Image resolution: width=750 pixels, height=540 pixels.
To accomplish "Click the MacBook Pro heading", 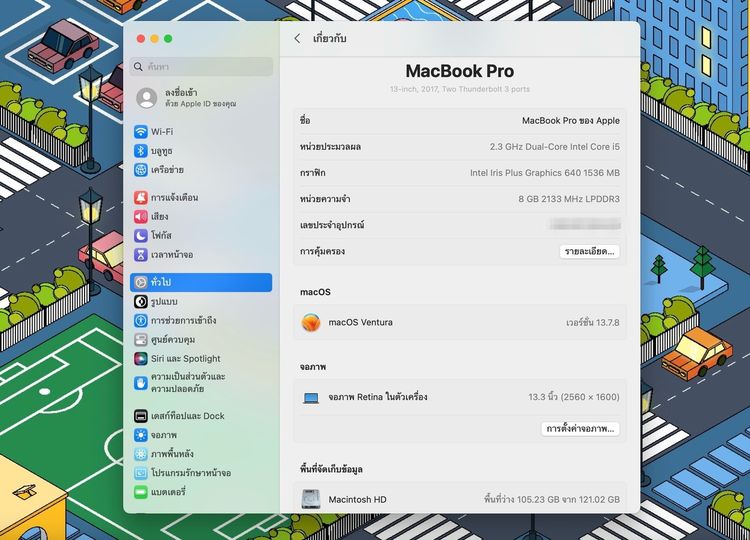I will coord(460,71).
